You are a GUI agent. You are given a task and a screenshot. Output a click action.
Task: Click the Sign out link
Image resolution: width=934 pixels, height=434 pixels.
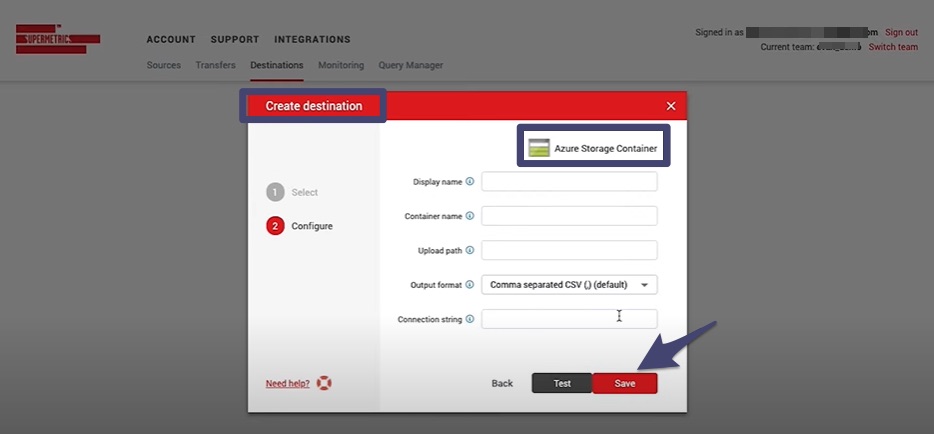(901, 33)
